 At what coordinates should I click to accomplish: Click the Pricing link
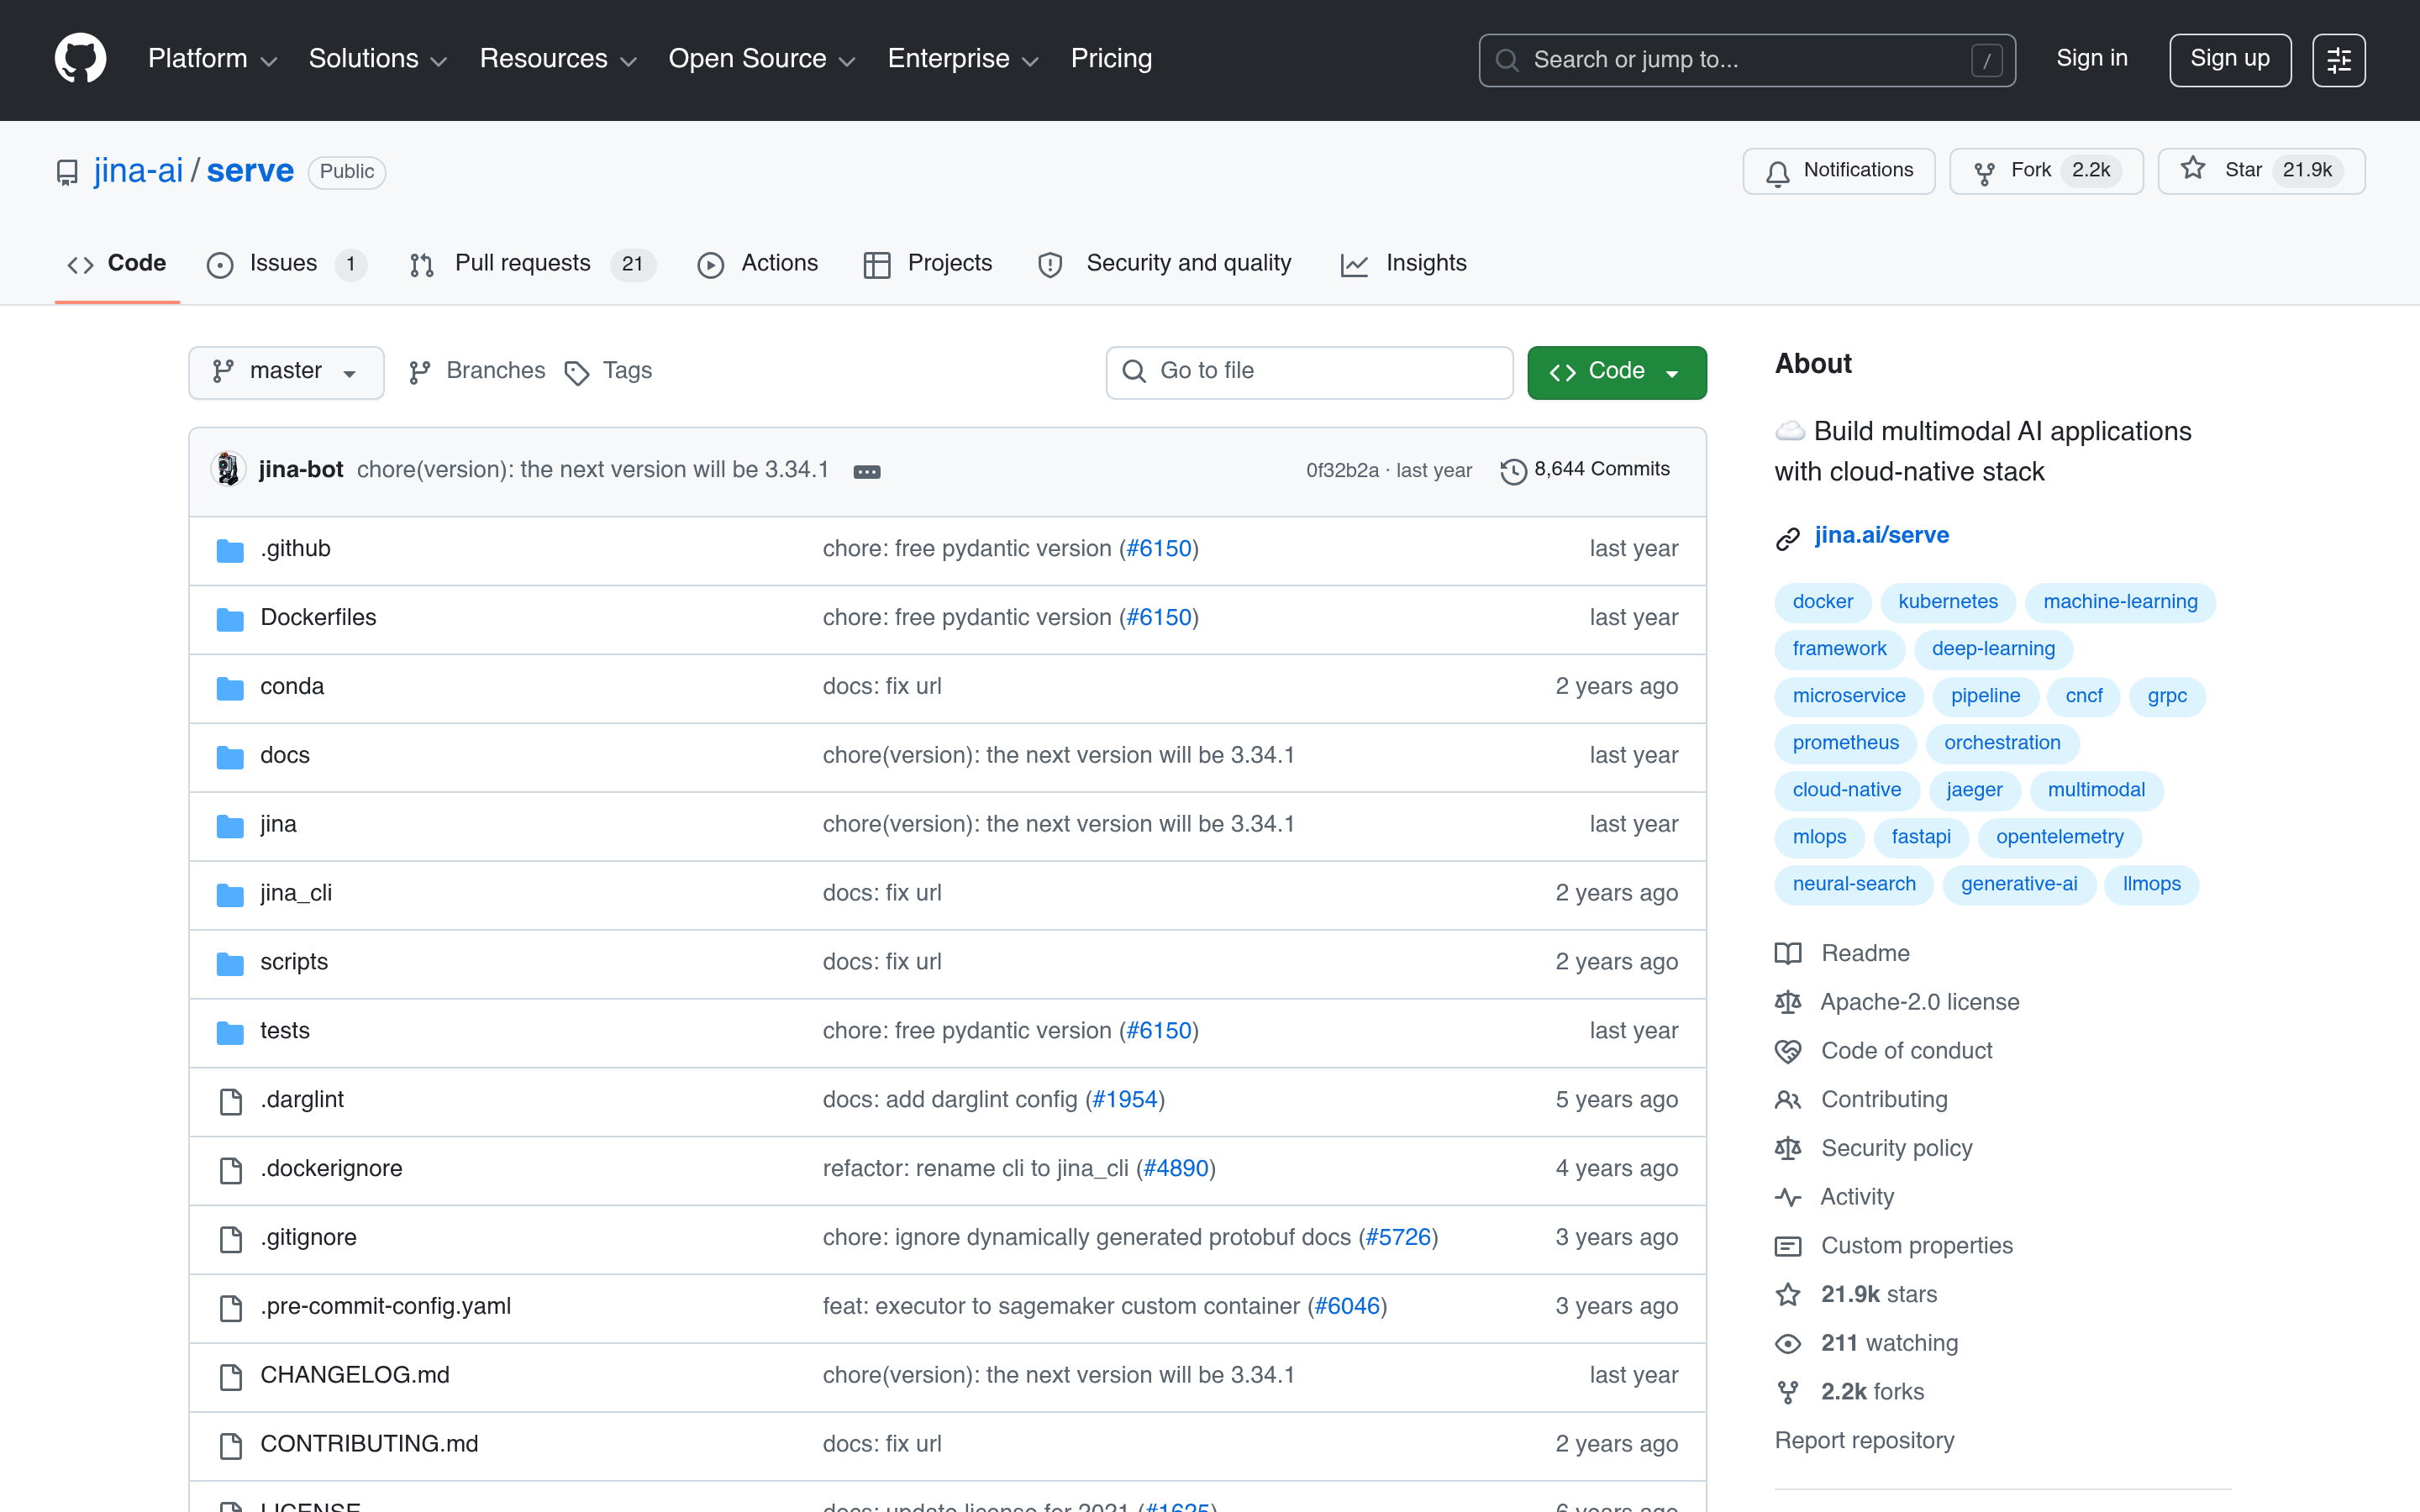(x=1111, y=59)
